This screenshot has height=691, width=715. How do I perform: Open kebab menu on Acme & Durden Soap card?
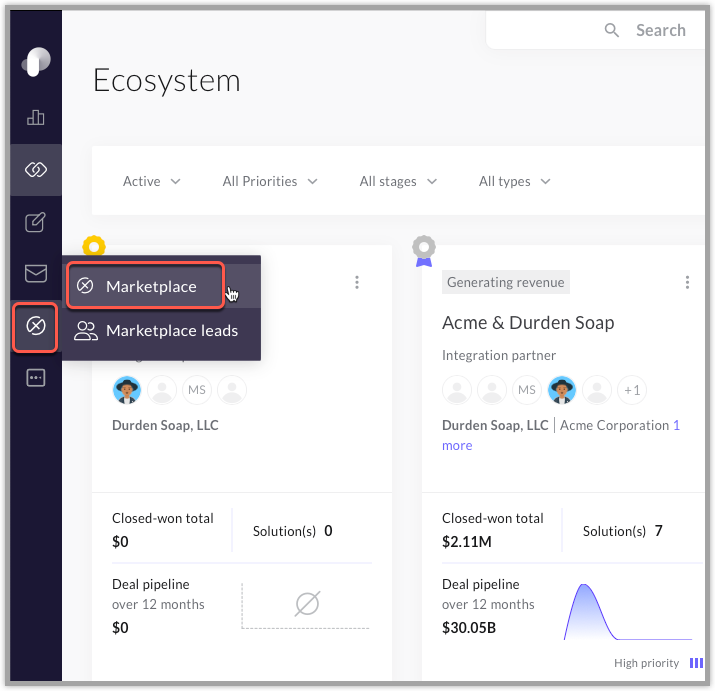(x=687, y=282)
